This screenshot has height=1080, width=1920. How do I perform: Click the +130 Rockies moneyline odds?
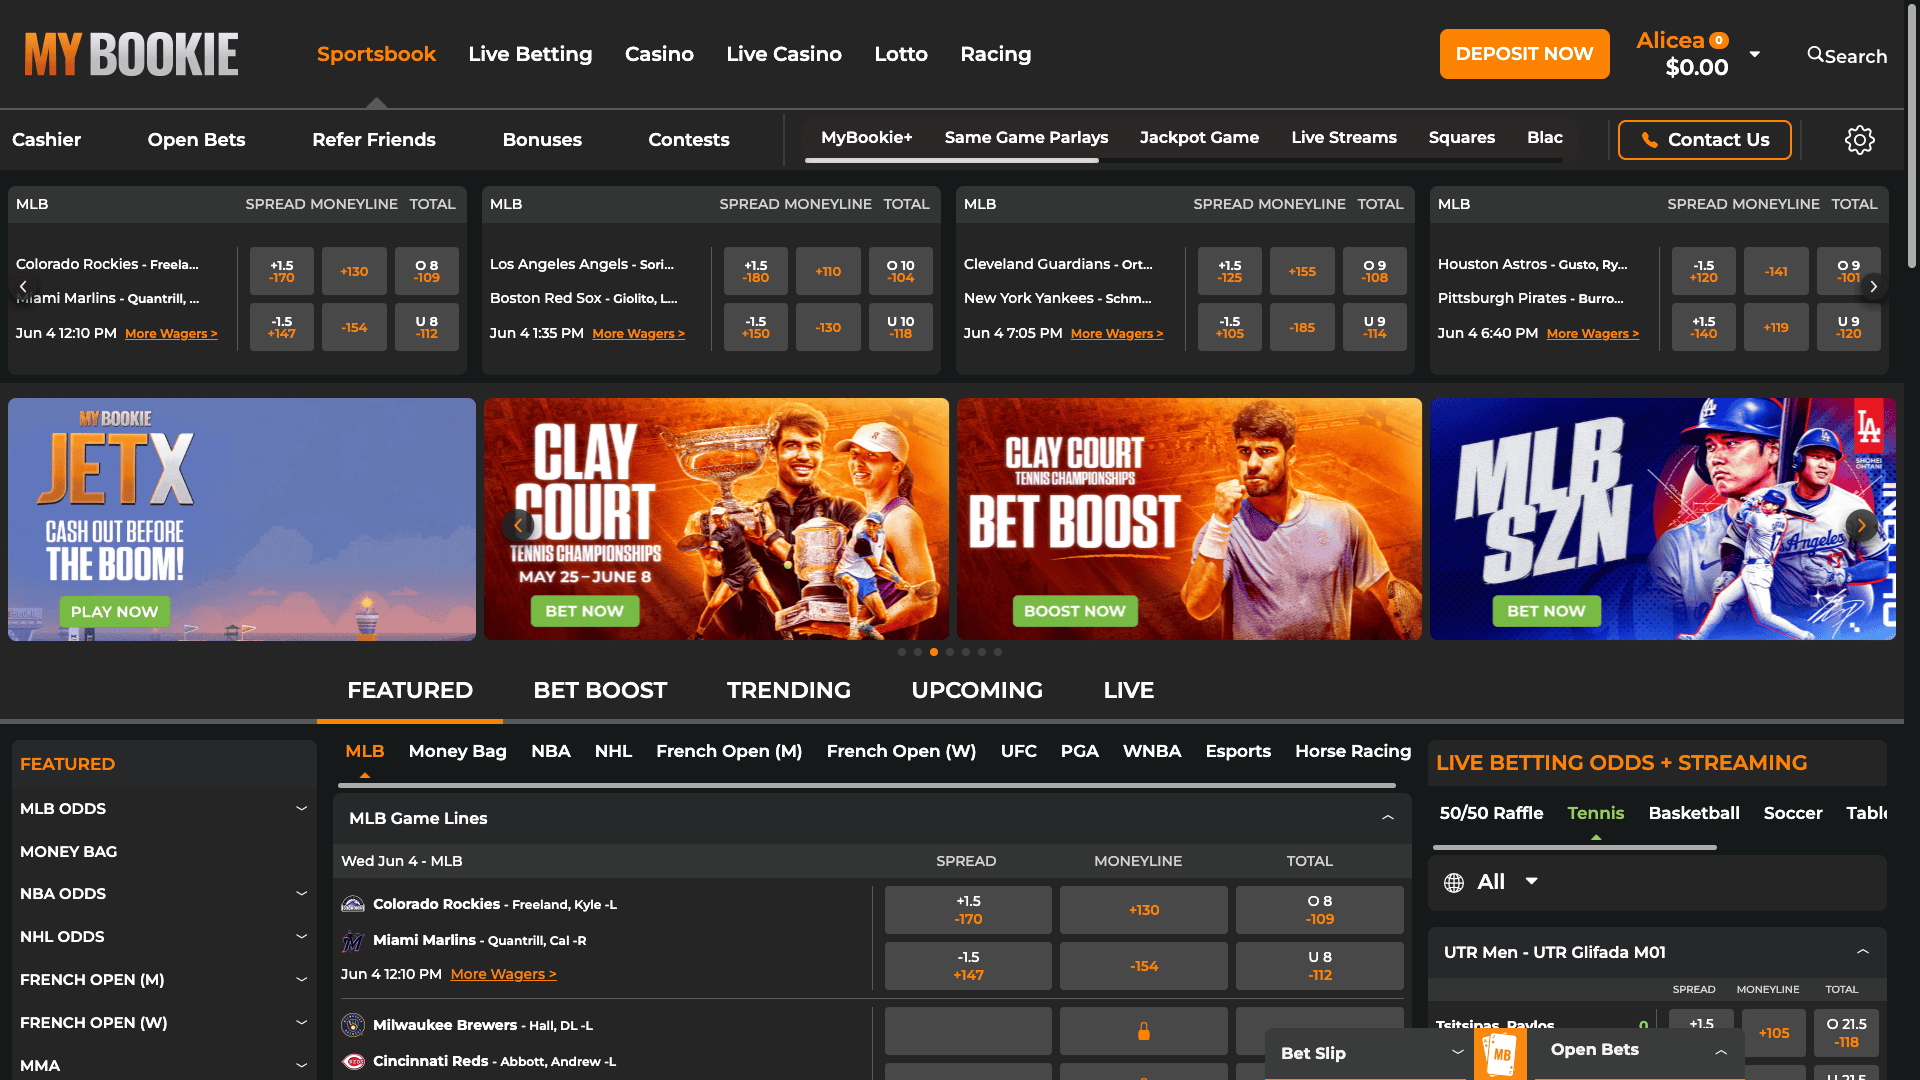point(1143,909)
